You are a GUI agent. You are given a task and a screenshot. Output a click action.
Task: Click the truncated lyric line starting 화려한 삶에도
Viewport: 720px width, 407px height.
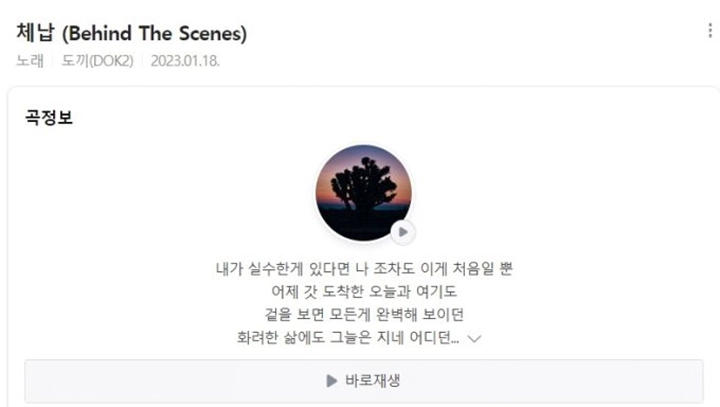point(348,338)
